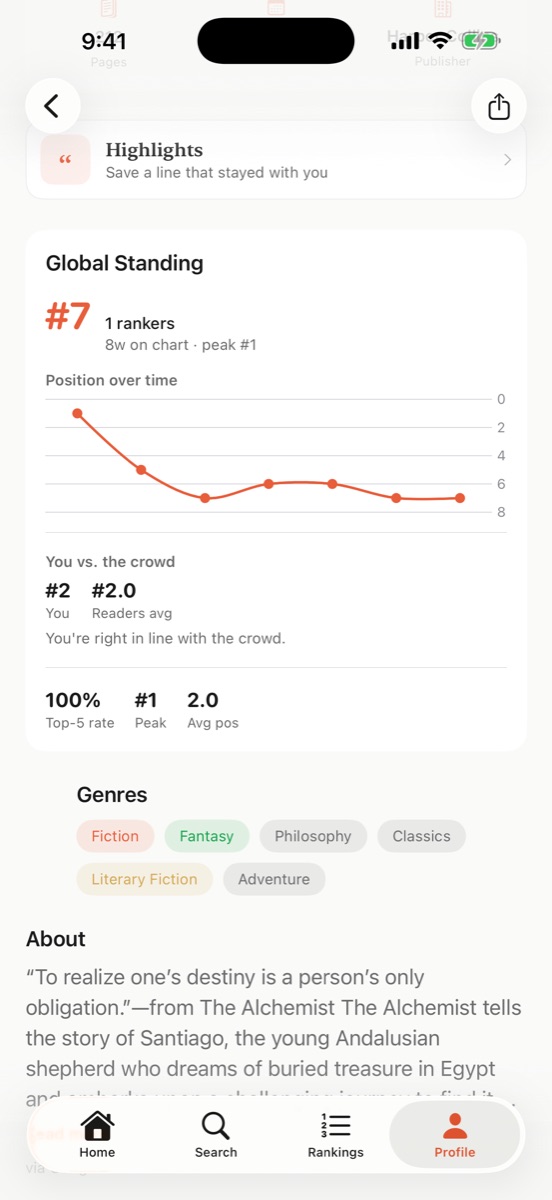
Task: Click last data point on position chart
Action: click(x=460, y=498)
